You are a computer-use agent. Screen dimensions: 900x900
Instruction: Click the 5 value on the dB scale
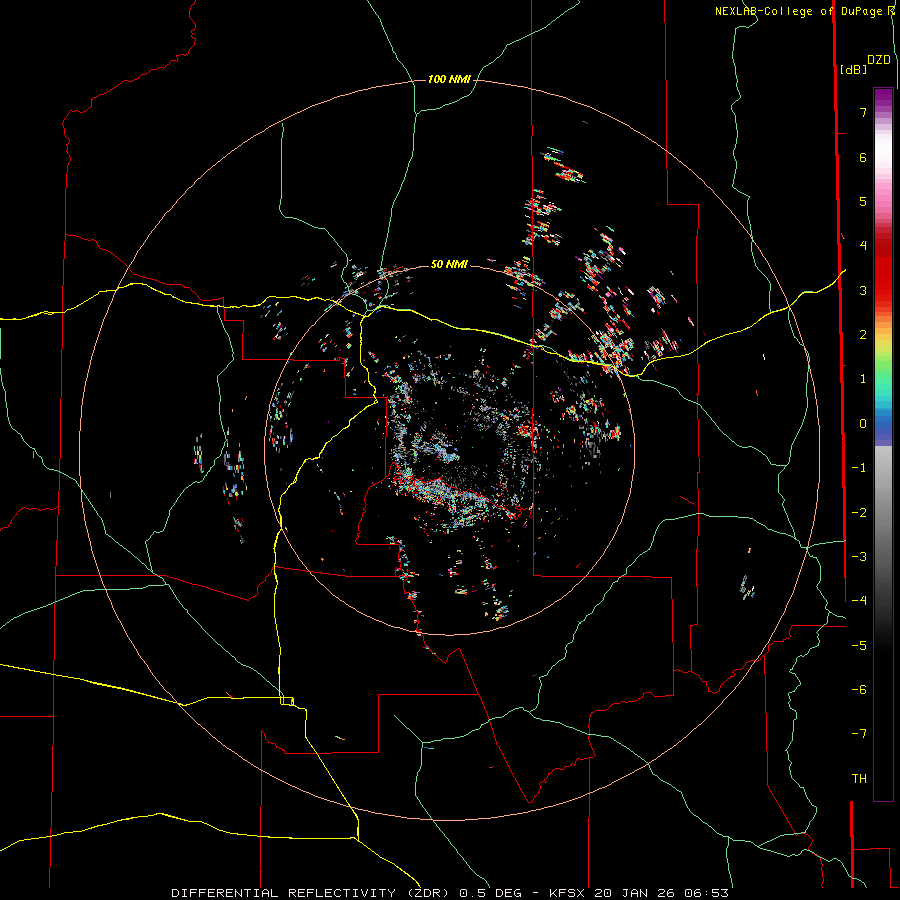(863, 201)
